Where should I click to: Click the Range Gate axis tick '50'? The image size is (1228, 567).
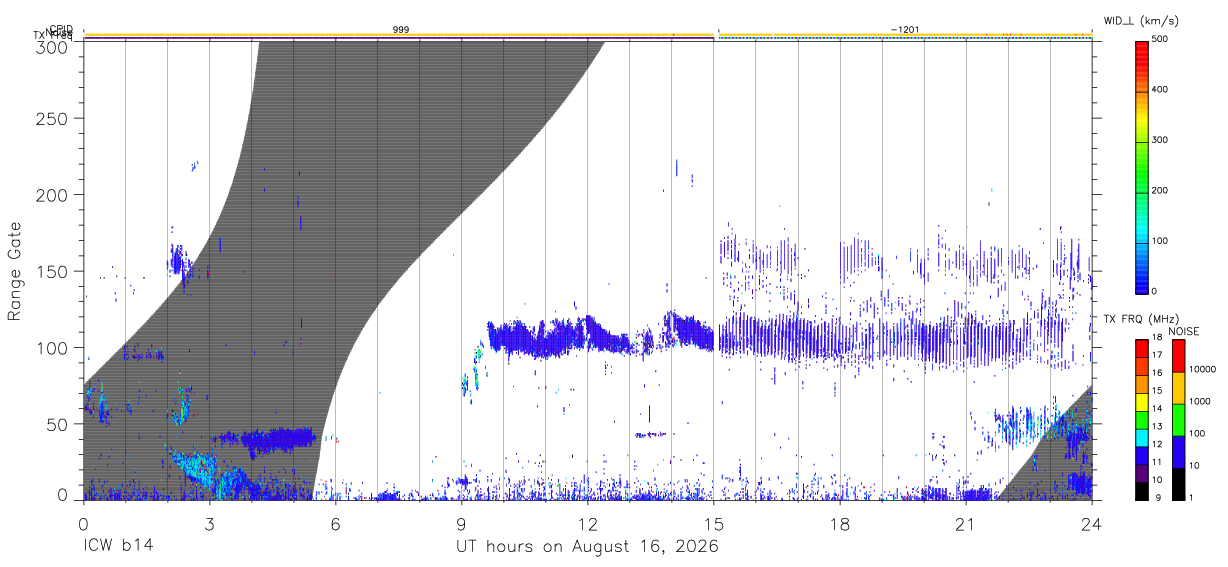click(58, 424)
